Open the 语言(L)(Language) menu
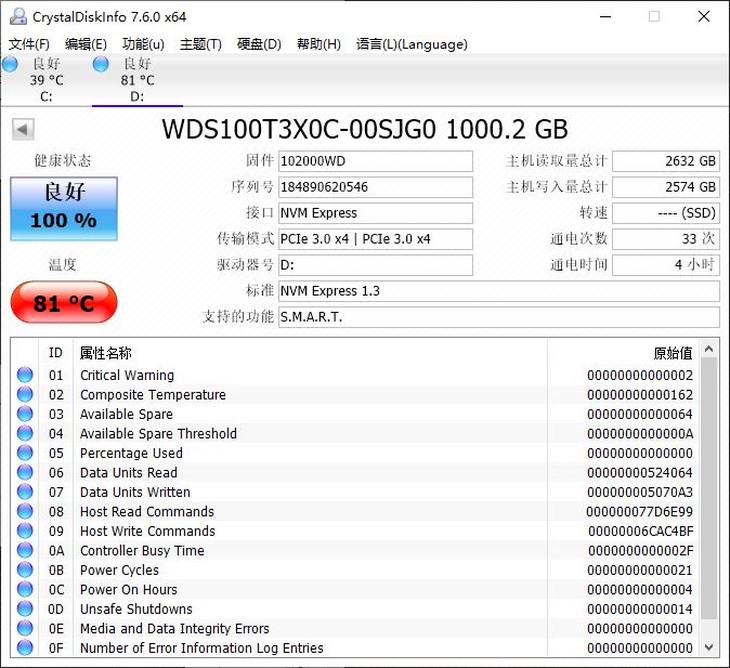 (x=412, y=44)
